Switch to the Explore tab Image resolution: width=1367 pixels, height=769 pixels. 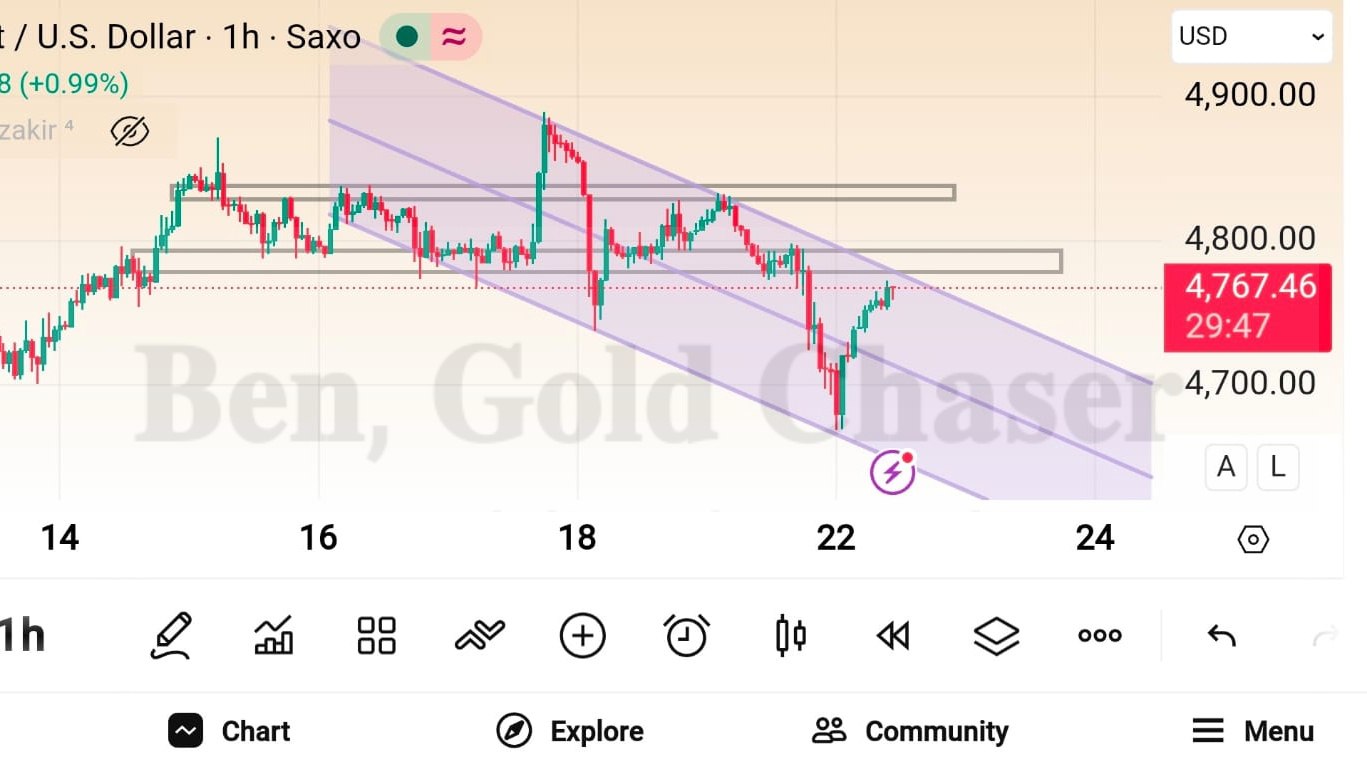pyautogui.click(x=570, y=731)
